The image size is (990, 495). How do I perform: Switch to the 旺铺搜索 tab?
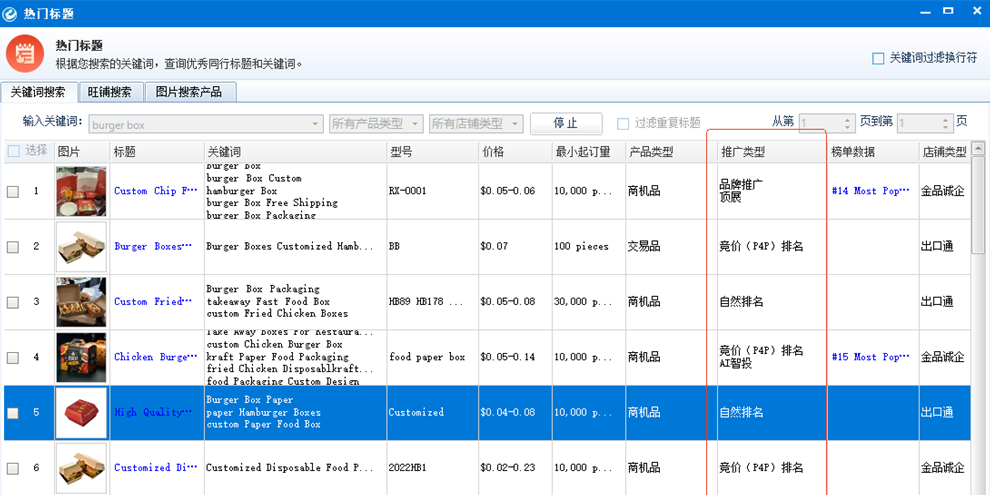pyautogui.click(x=110, y=92)
